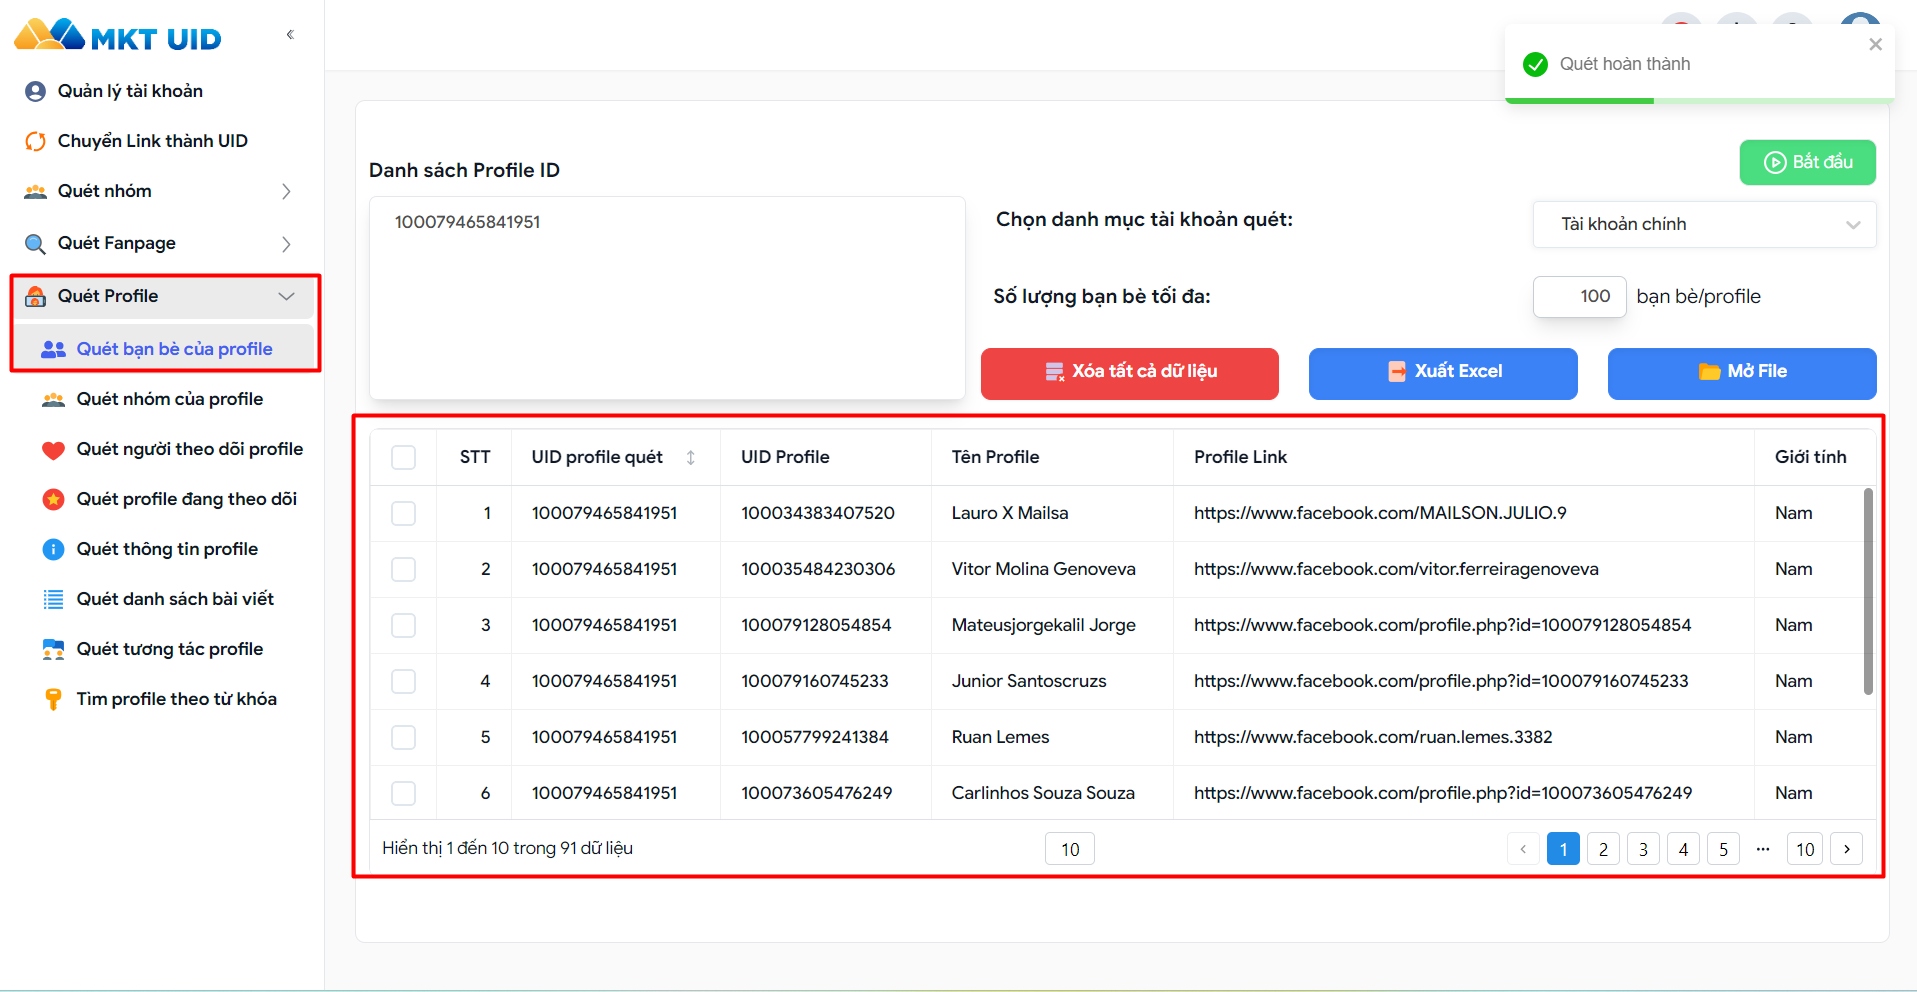Image resolution: width=1917 pixels, height=992 pixels.
Task: Click the Bắt đầu start button
Action: pyautogui.click(x=1807, y=162)
